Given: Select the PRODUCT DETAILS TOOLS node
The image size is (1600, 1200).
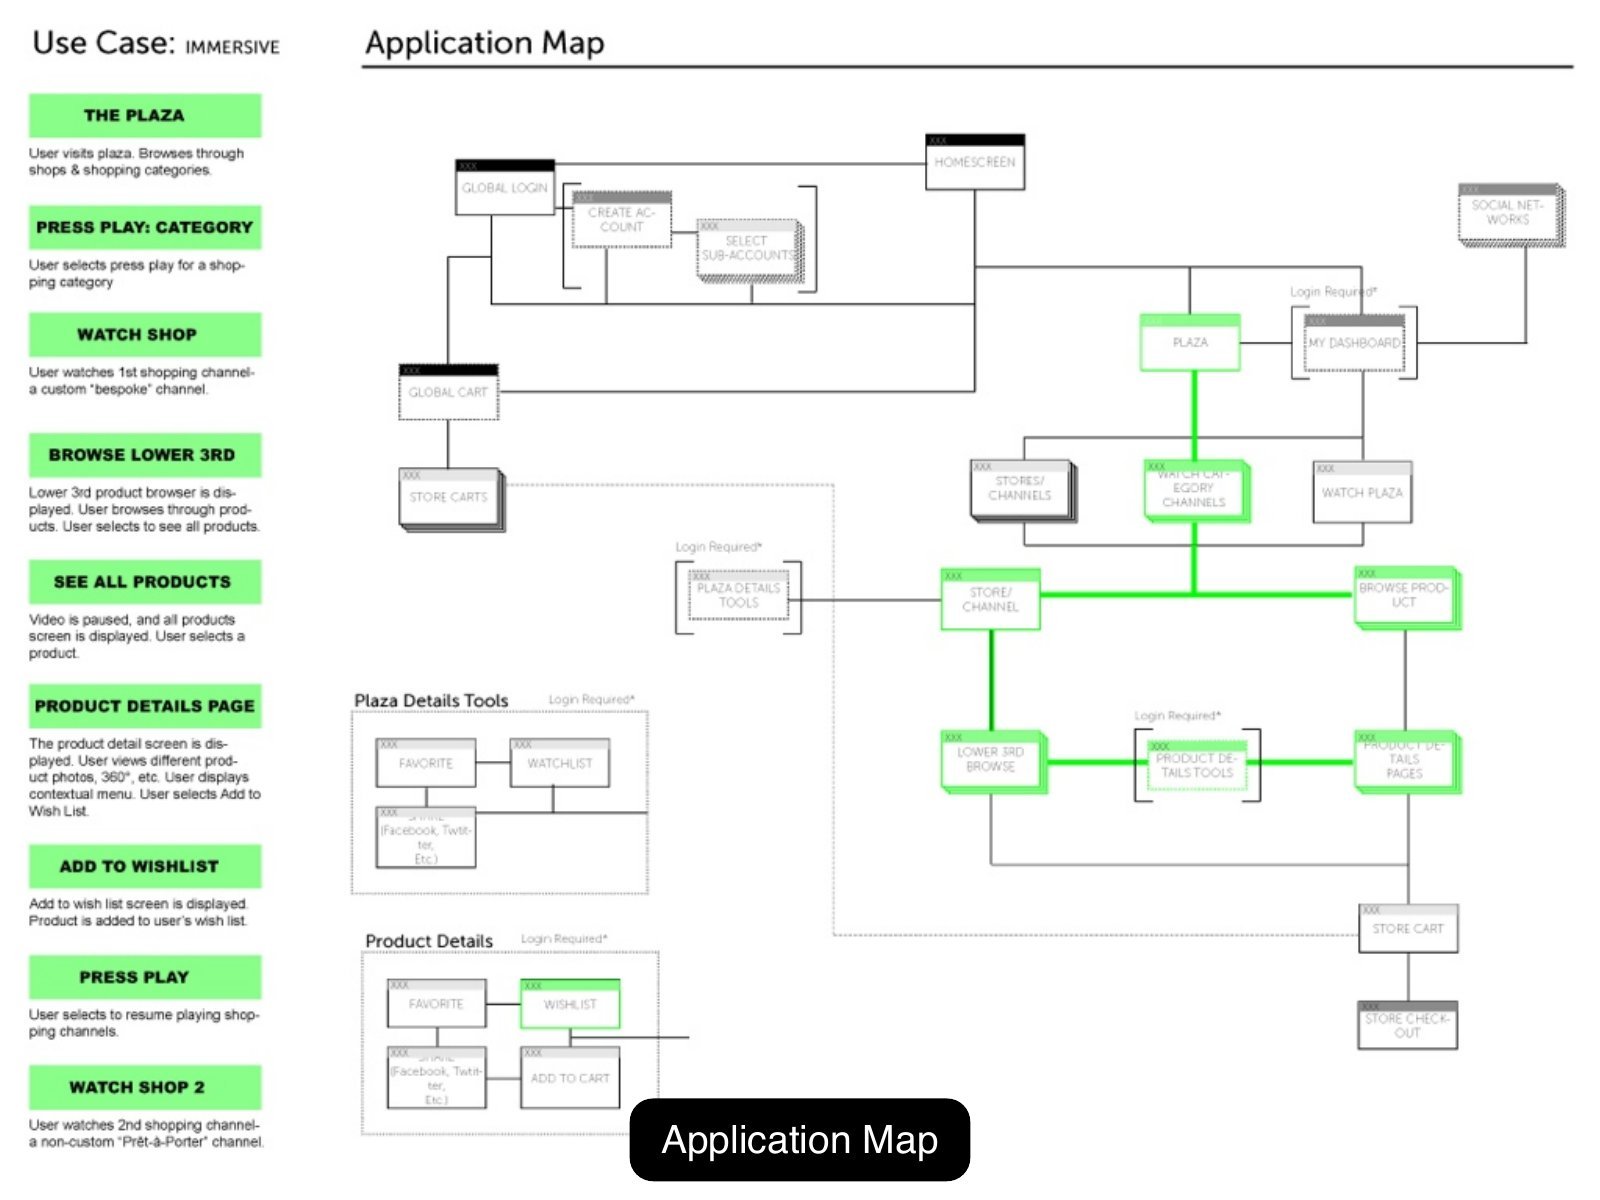Looking at the screenshot, I should click(1197, 766).
